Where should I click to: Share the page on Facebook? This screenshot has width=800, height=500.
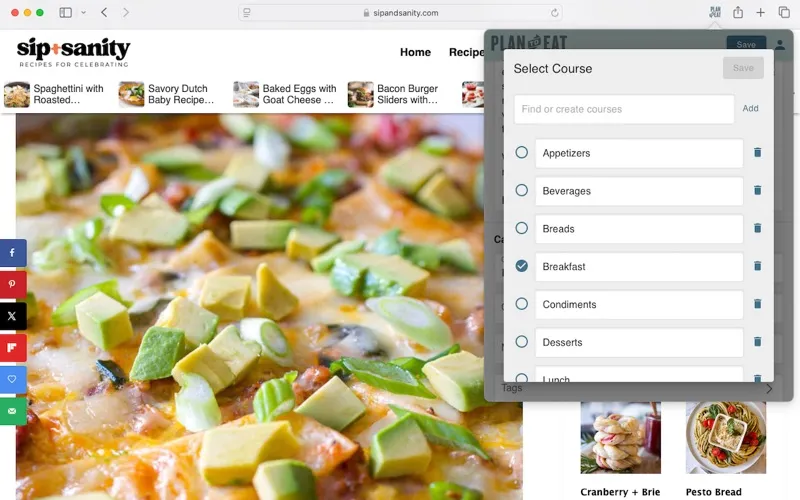[x=12, y=253]
